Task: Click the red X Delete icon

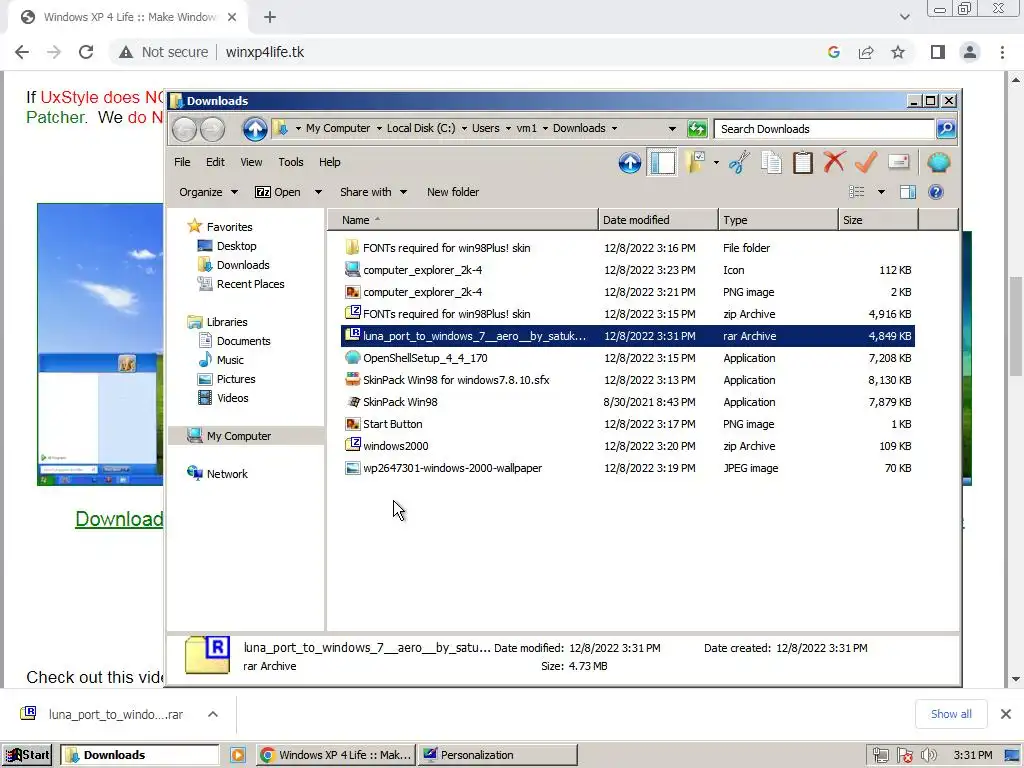Action: click(834, 162)
